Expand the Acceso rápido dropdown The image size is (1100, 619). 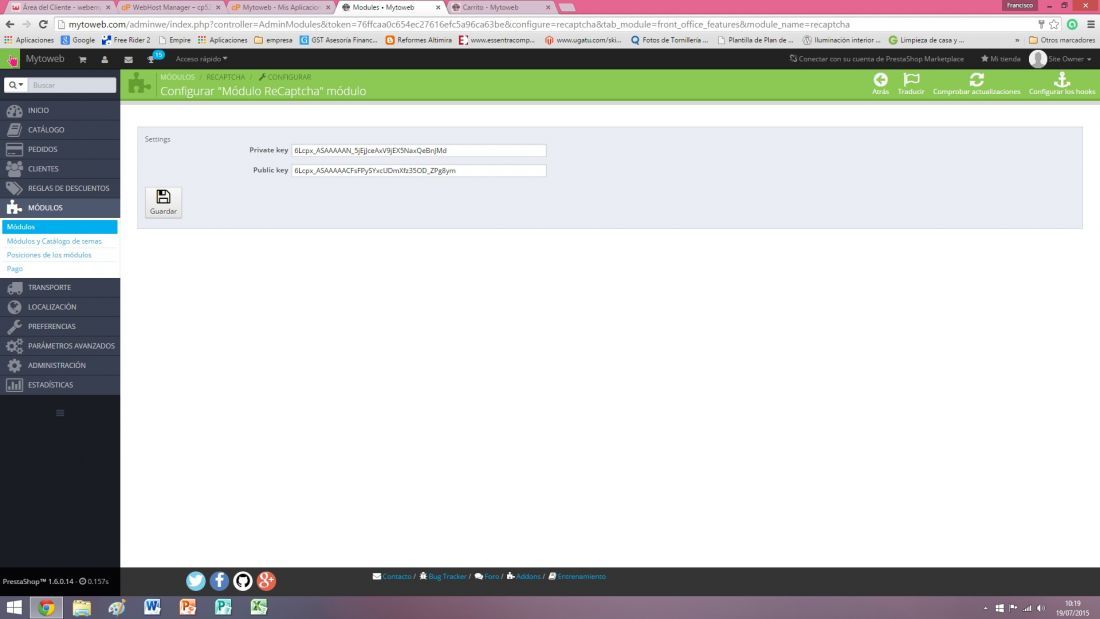(x=201, y=59)
